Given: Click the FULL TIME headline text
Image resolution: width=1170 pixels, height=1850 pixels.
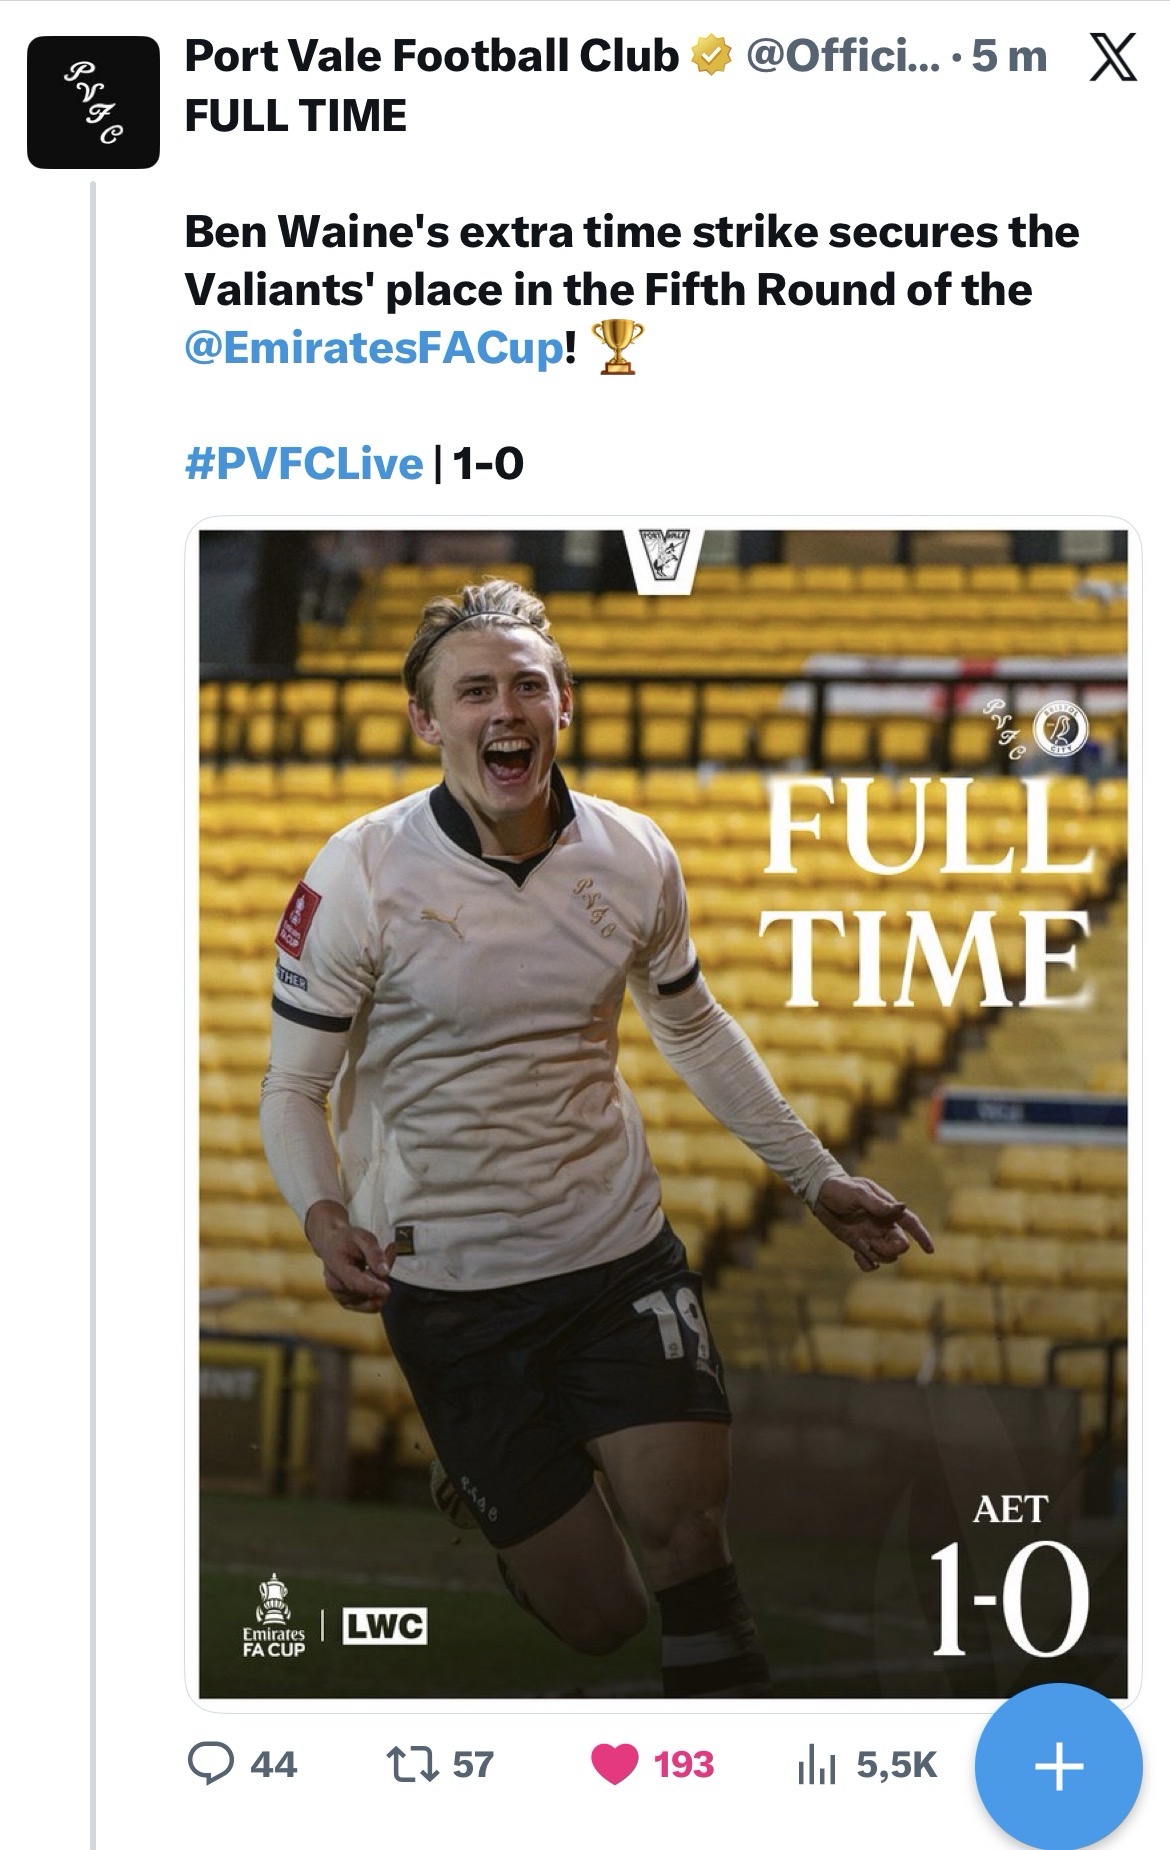Looking at the screenshot, I should coord(296,116).
